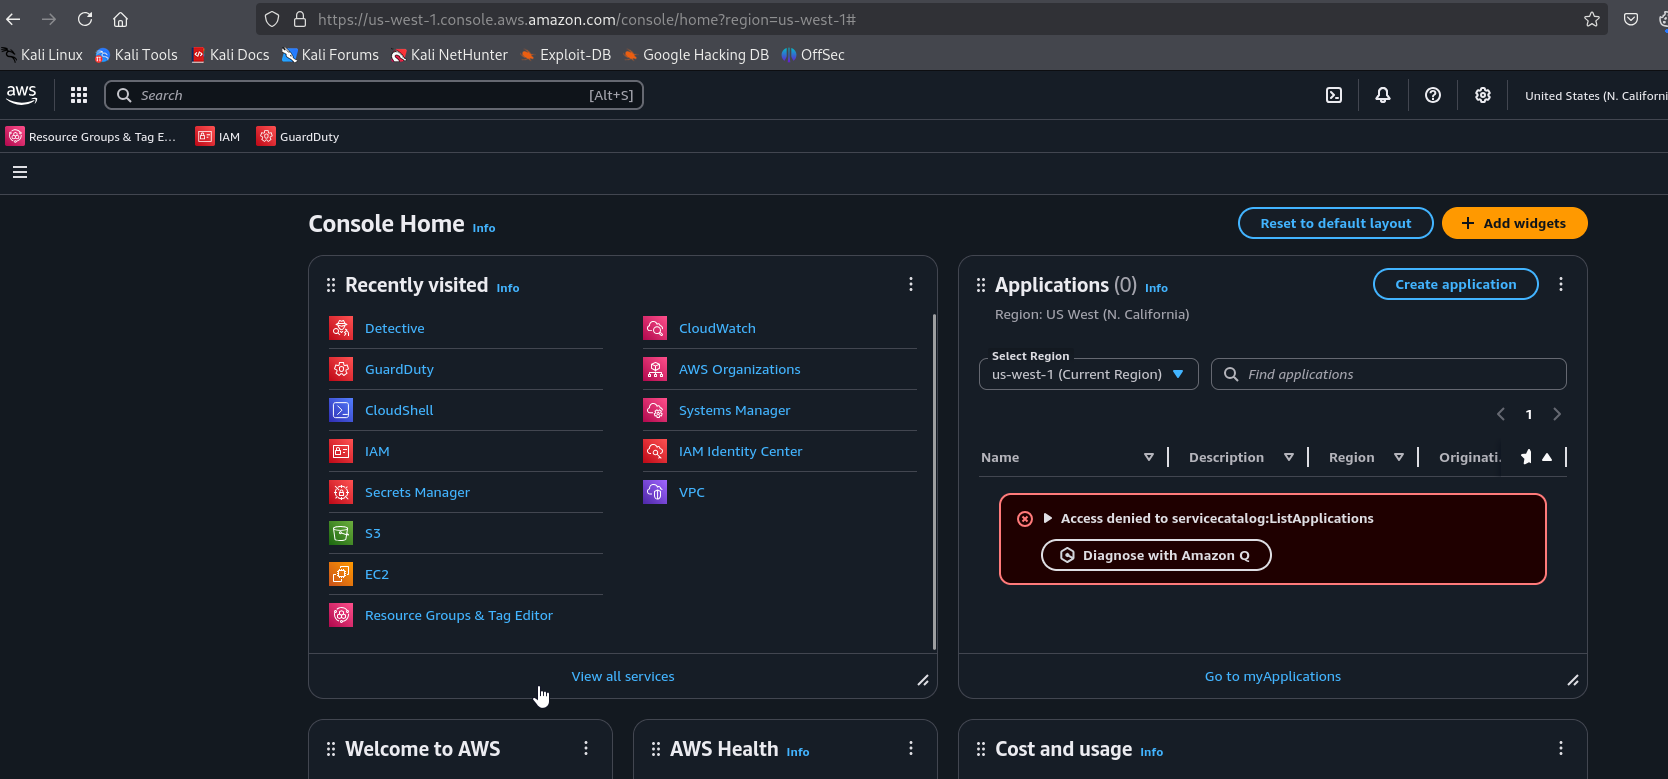This screenshot has width=1668, height=779.
Task: Click the AWS Organizations icon
Action: [x=655, y=369]
